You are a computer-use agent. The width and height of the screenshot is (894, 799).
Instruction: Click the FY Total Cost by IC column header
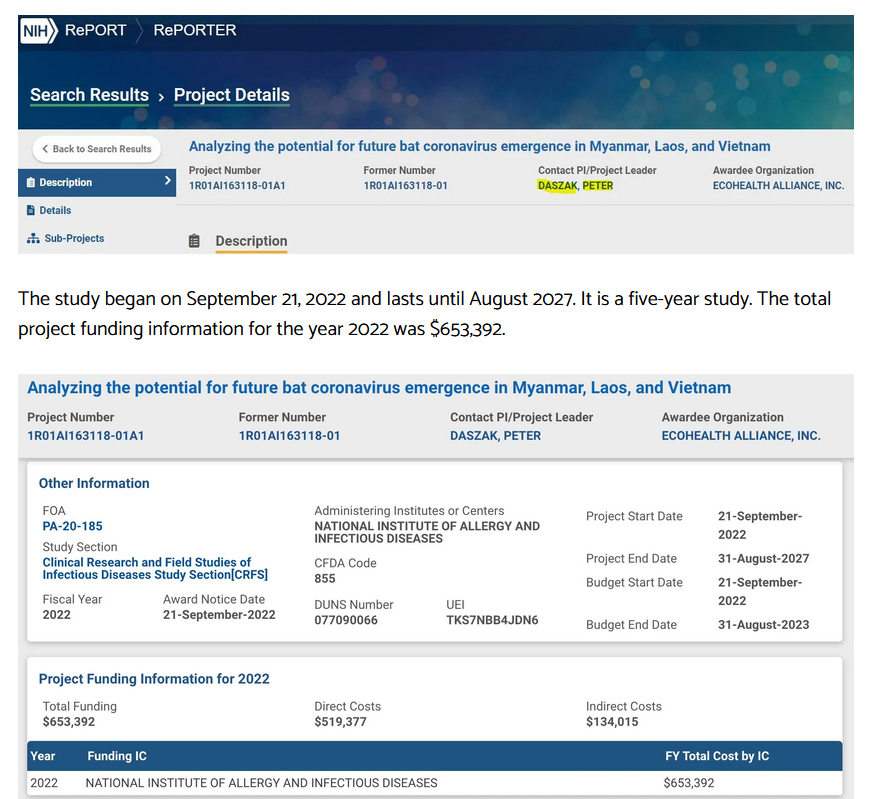[x=717, y=756]
